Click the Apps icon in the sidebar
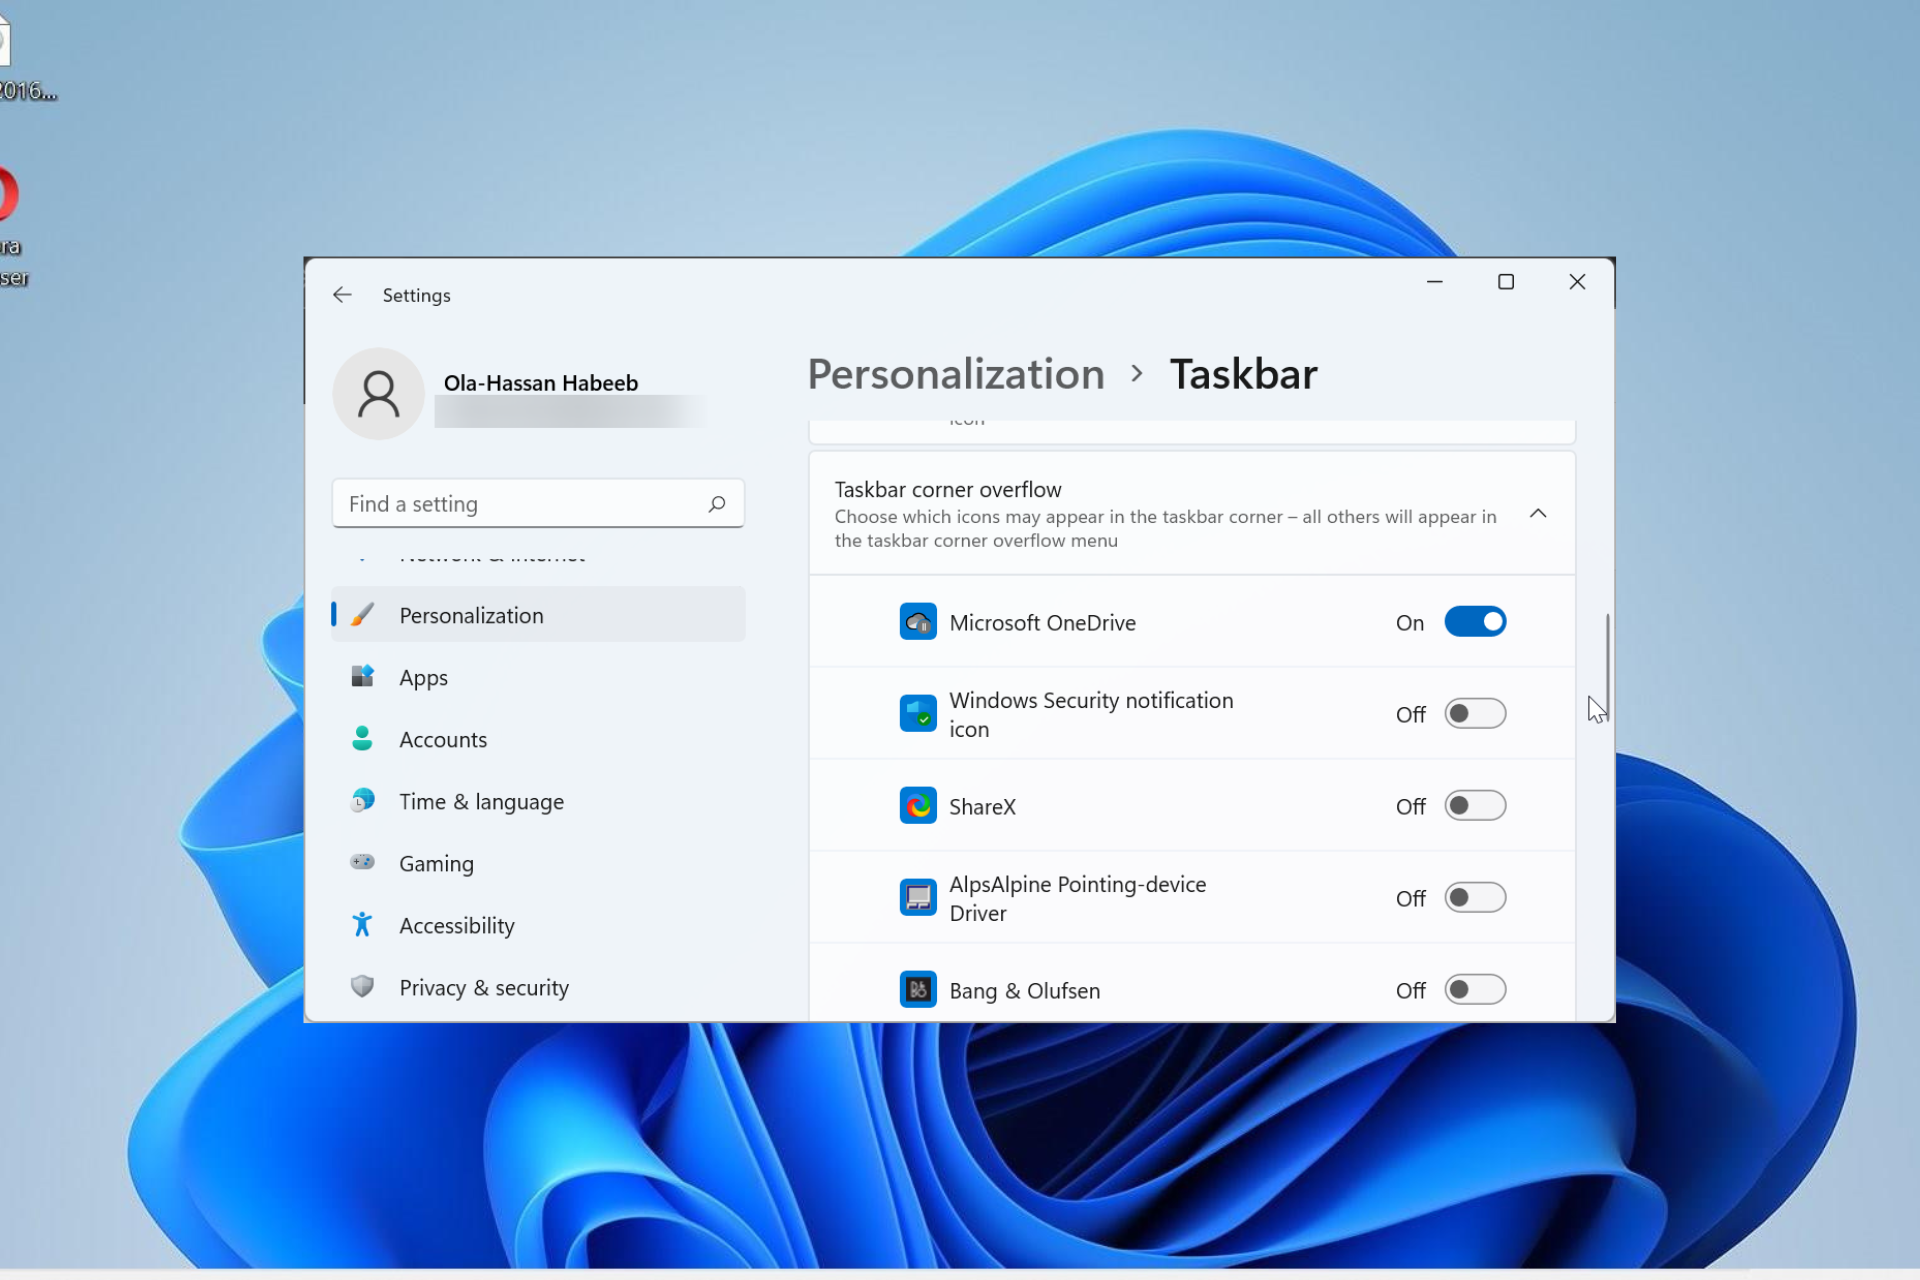Screen dimensions: 1920x1280 pyautogui.click(x=363, y=677)
